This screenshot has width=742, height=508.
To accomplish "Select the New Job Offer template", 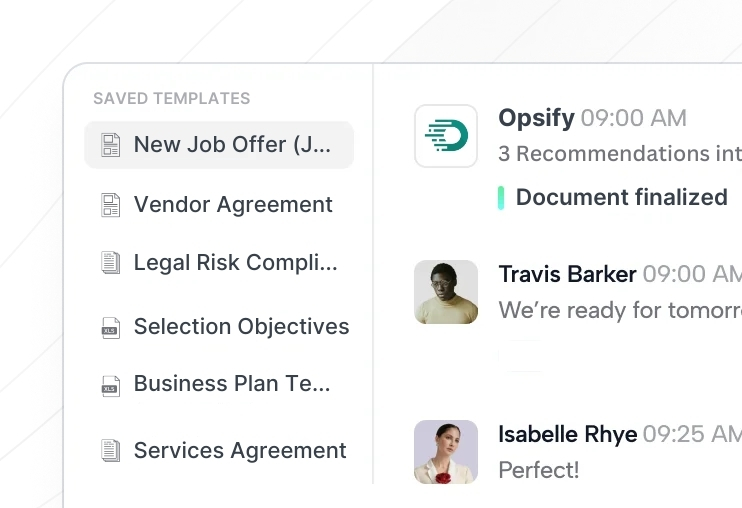I will (232, 145).
